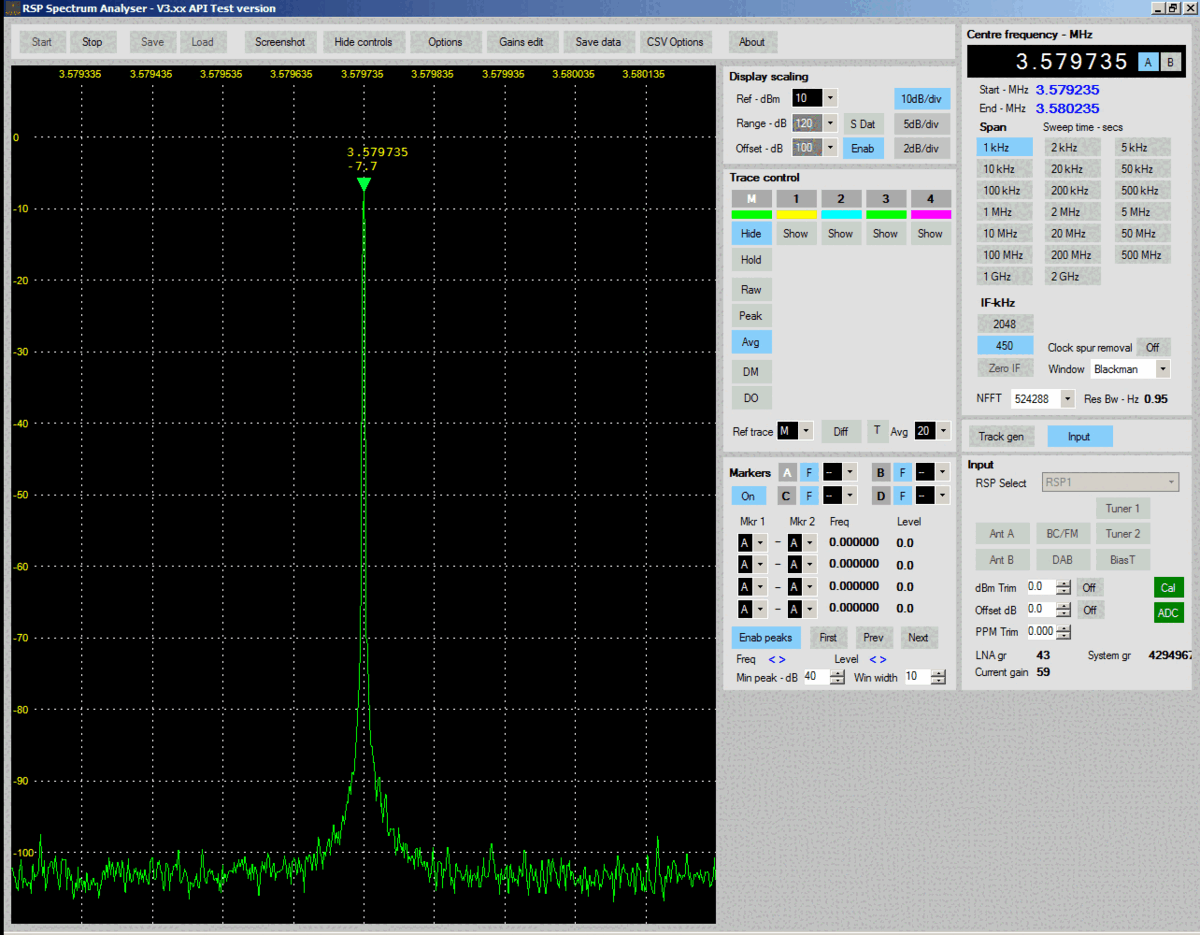Select 5dB/div display scaling
This screenshot has width=1200, height=935.
[x=920, y=124]
